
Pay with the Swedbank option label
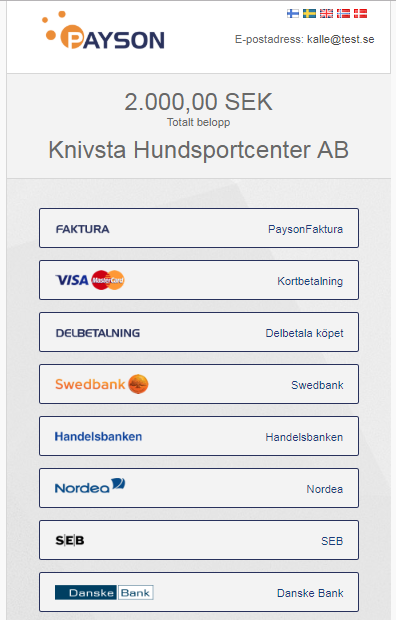coord(317,385)
